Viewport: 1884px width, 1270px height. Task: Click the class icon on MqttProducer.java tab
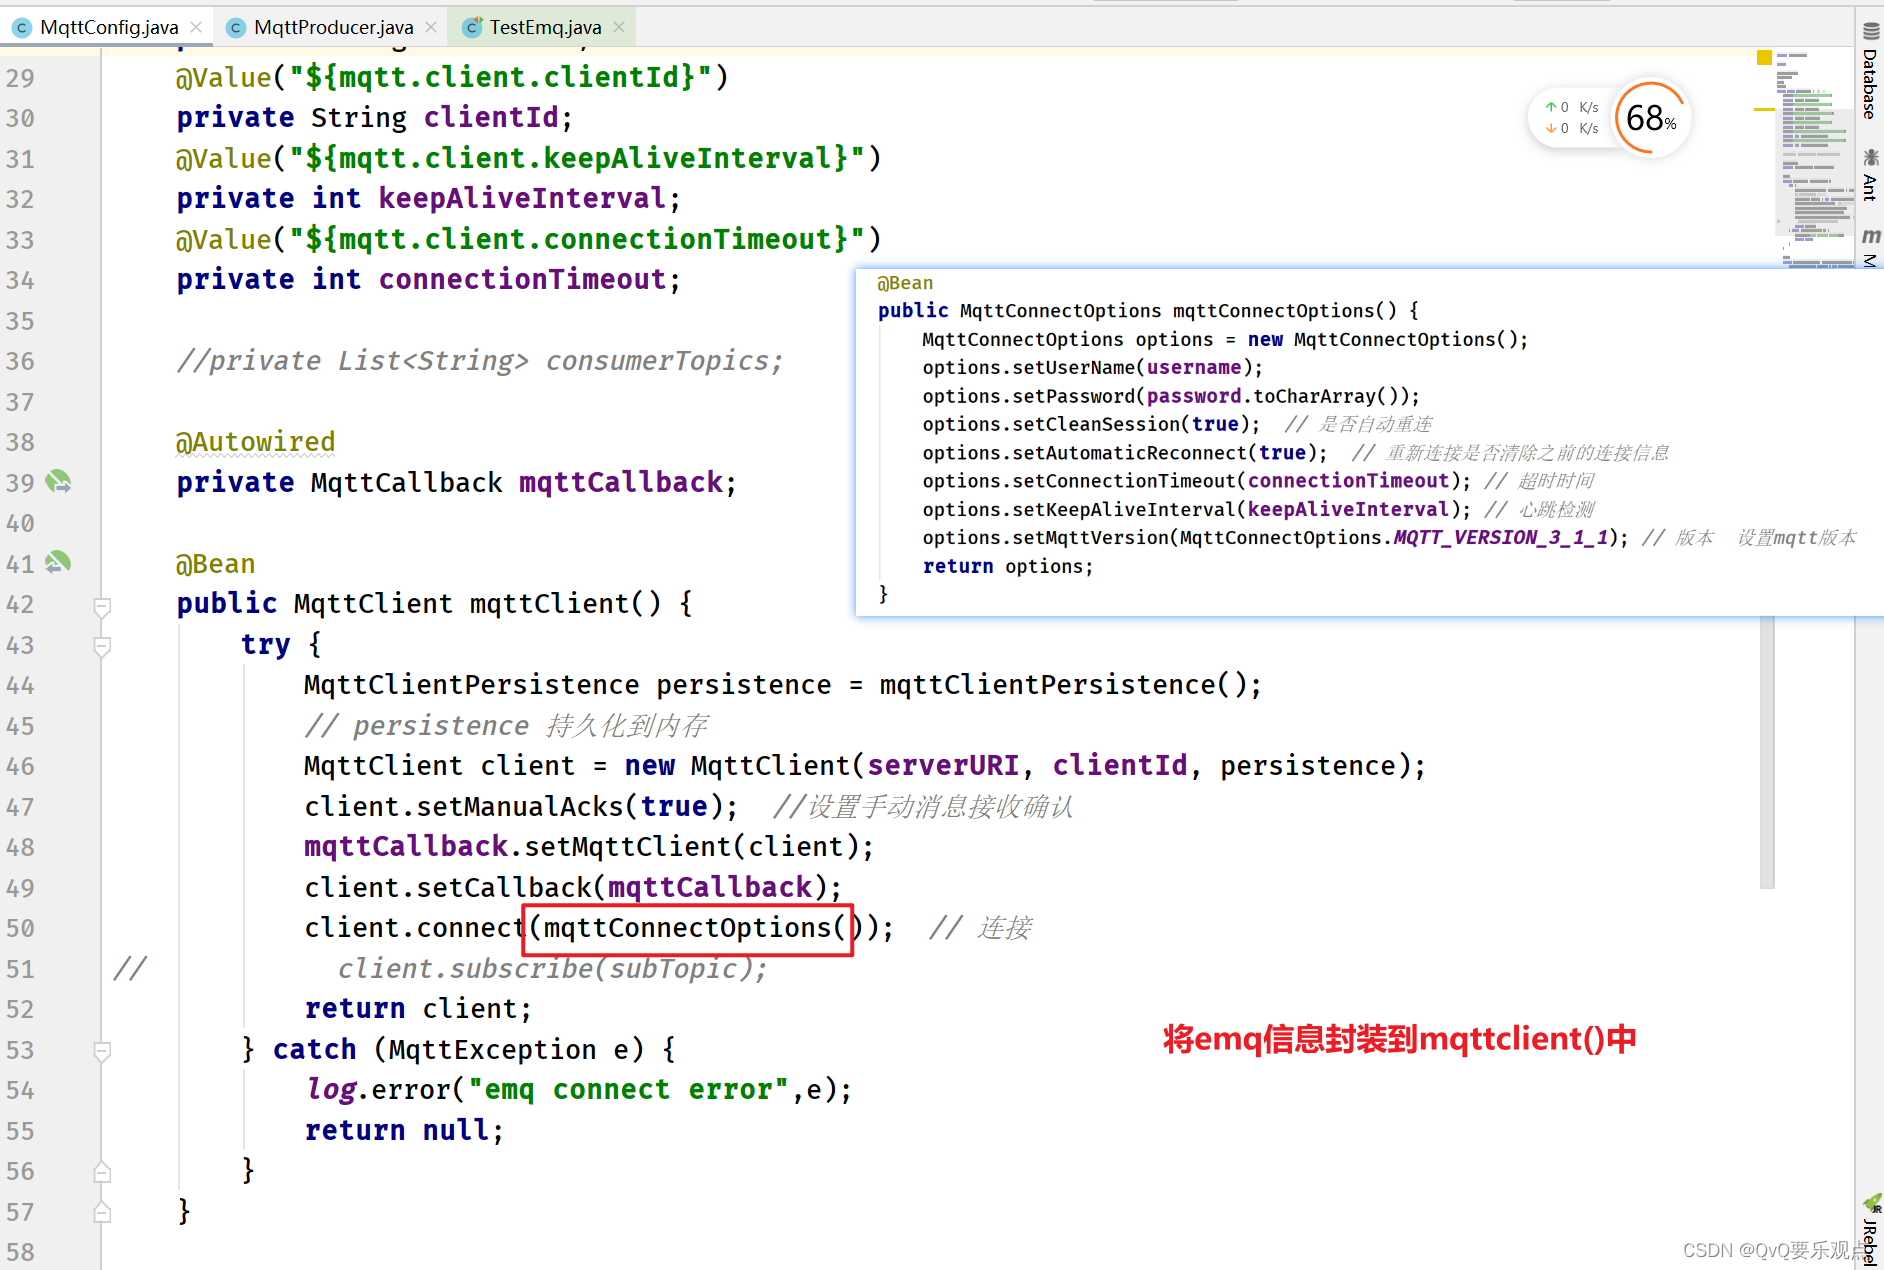[236, 28]
